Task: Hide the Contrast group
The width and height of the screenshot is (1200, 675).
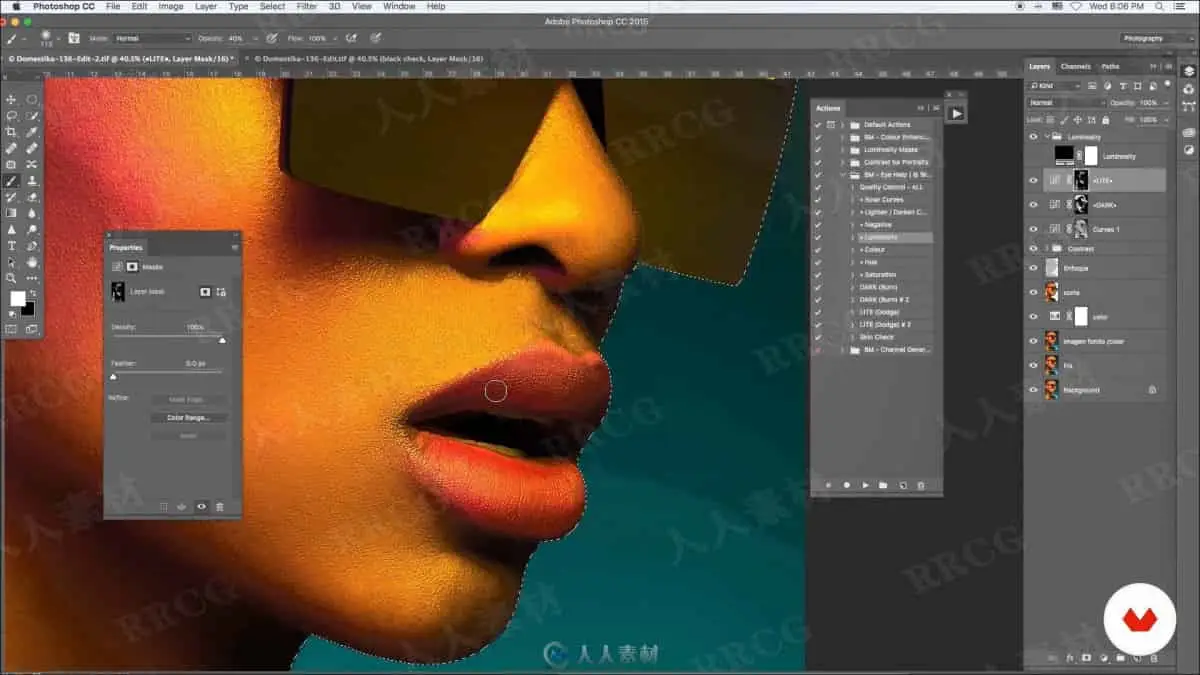Action: click(1034, 248)
